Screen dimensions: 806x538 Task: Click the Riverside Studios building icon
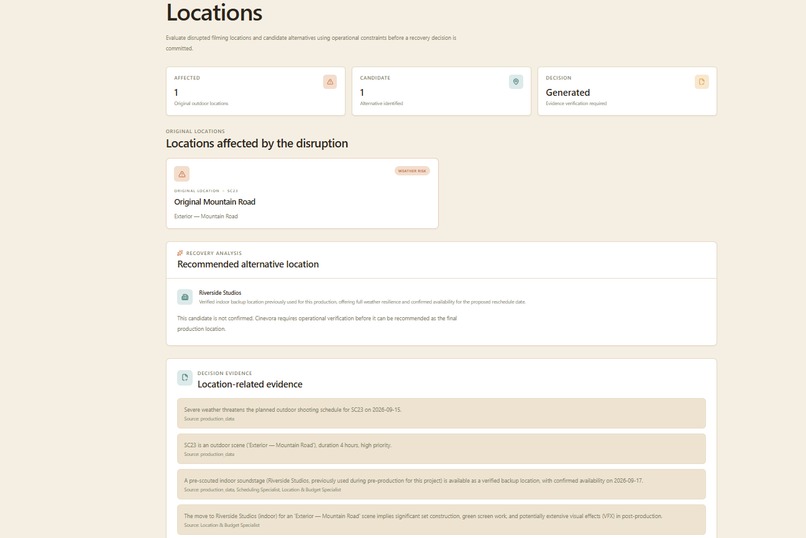(185, 297)
